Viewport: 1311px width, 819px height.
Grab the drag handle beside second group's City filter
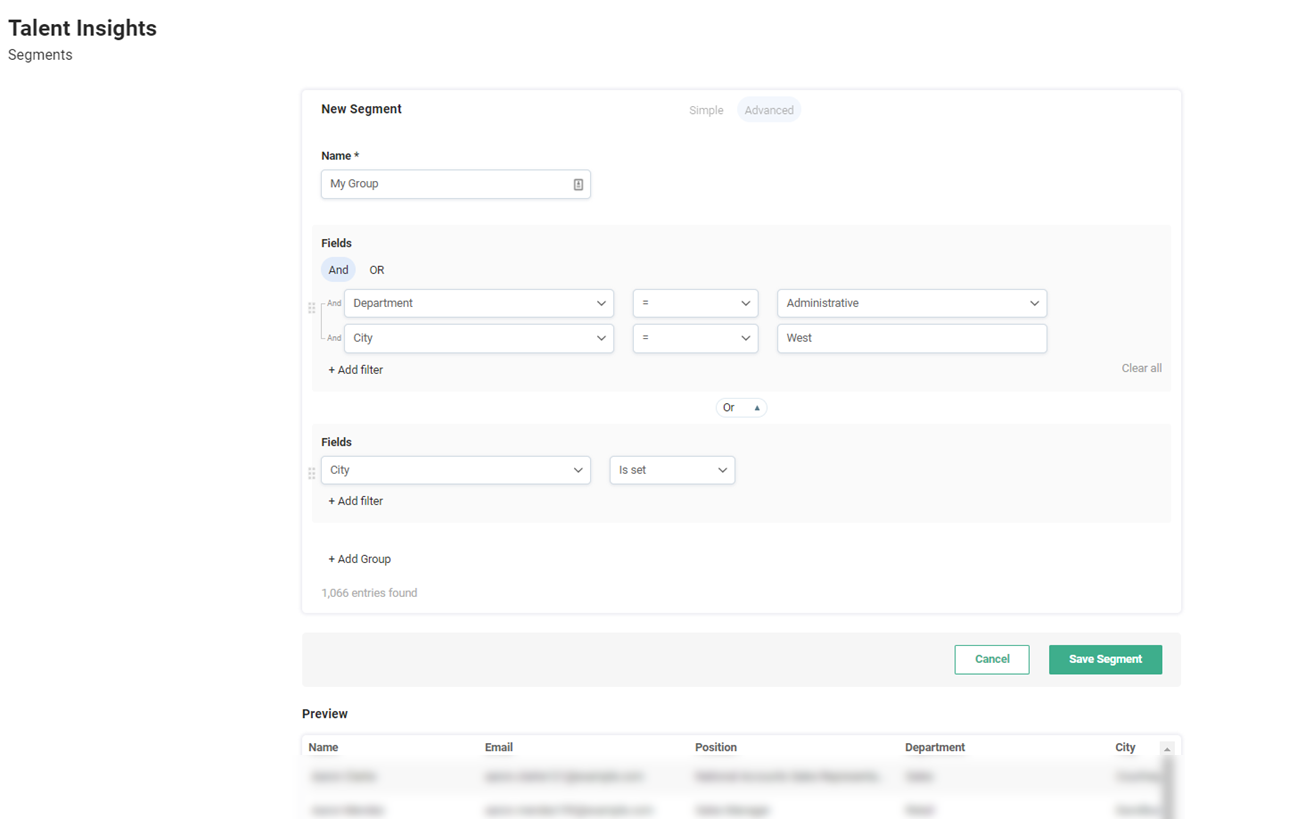(x=312, y=474)
